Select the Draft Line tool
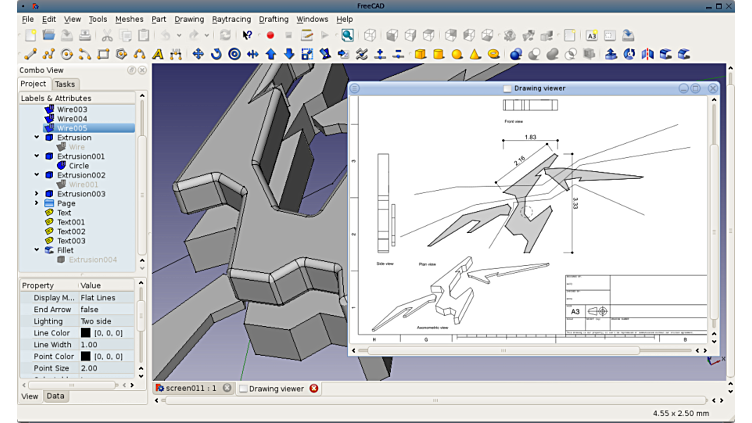Viewport: 752px width, 423px height. [x=30, y=54]
